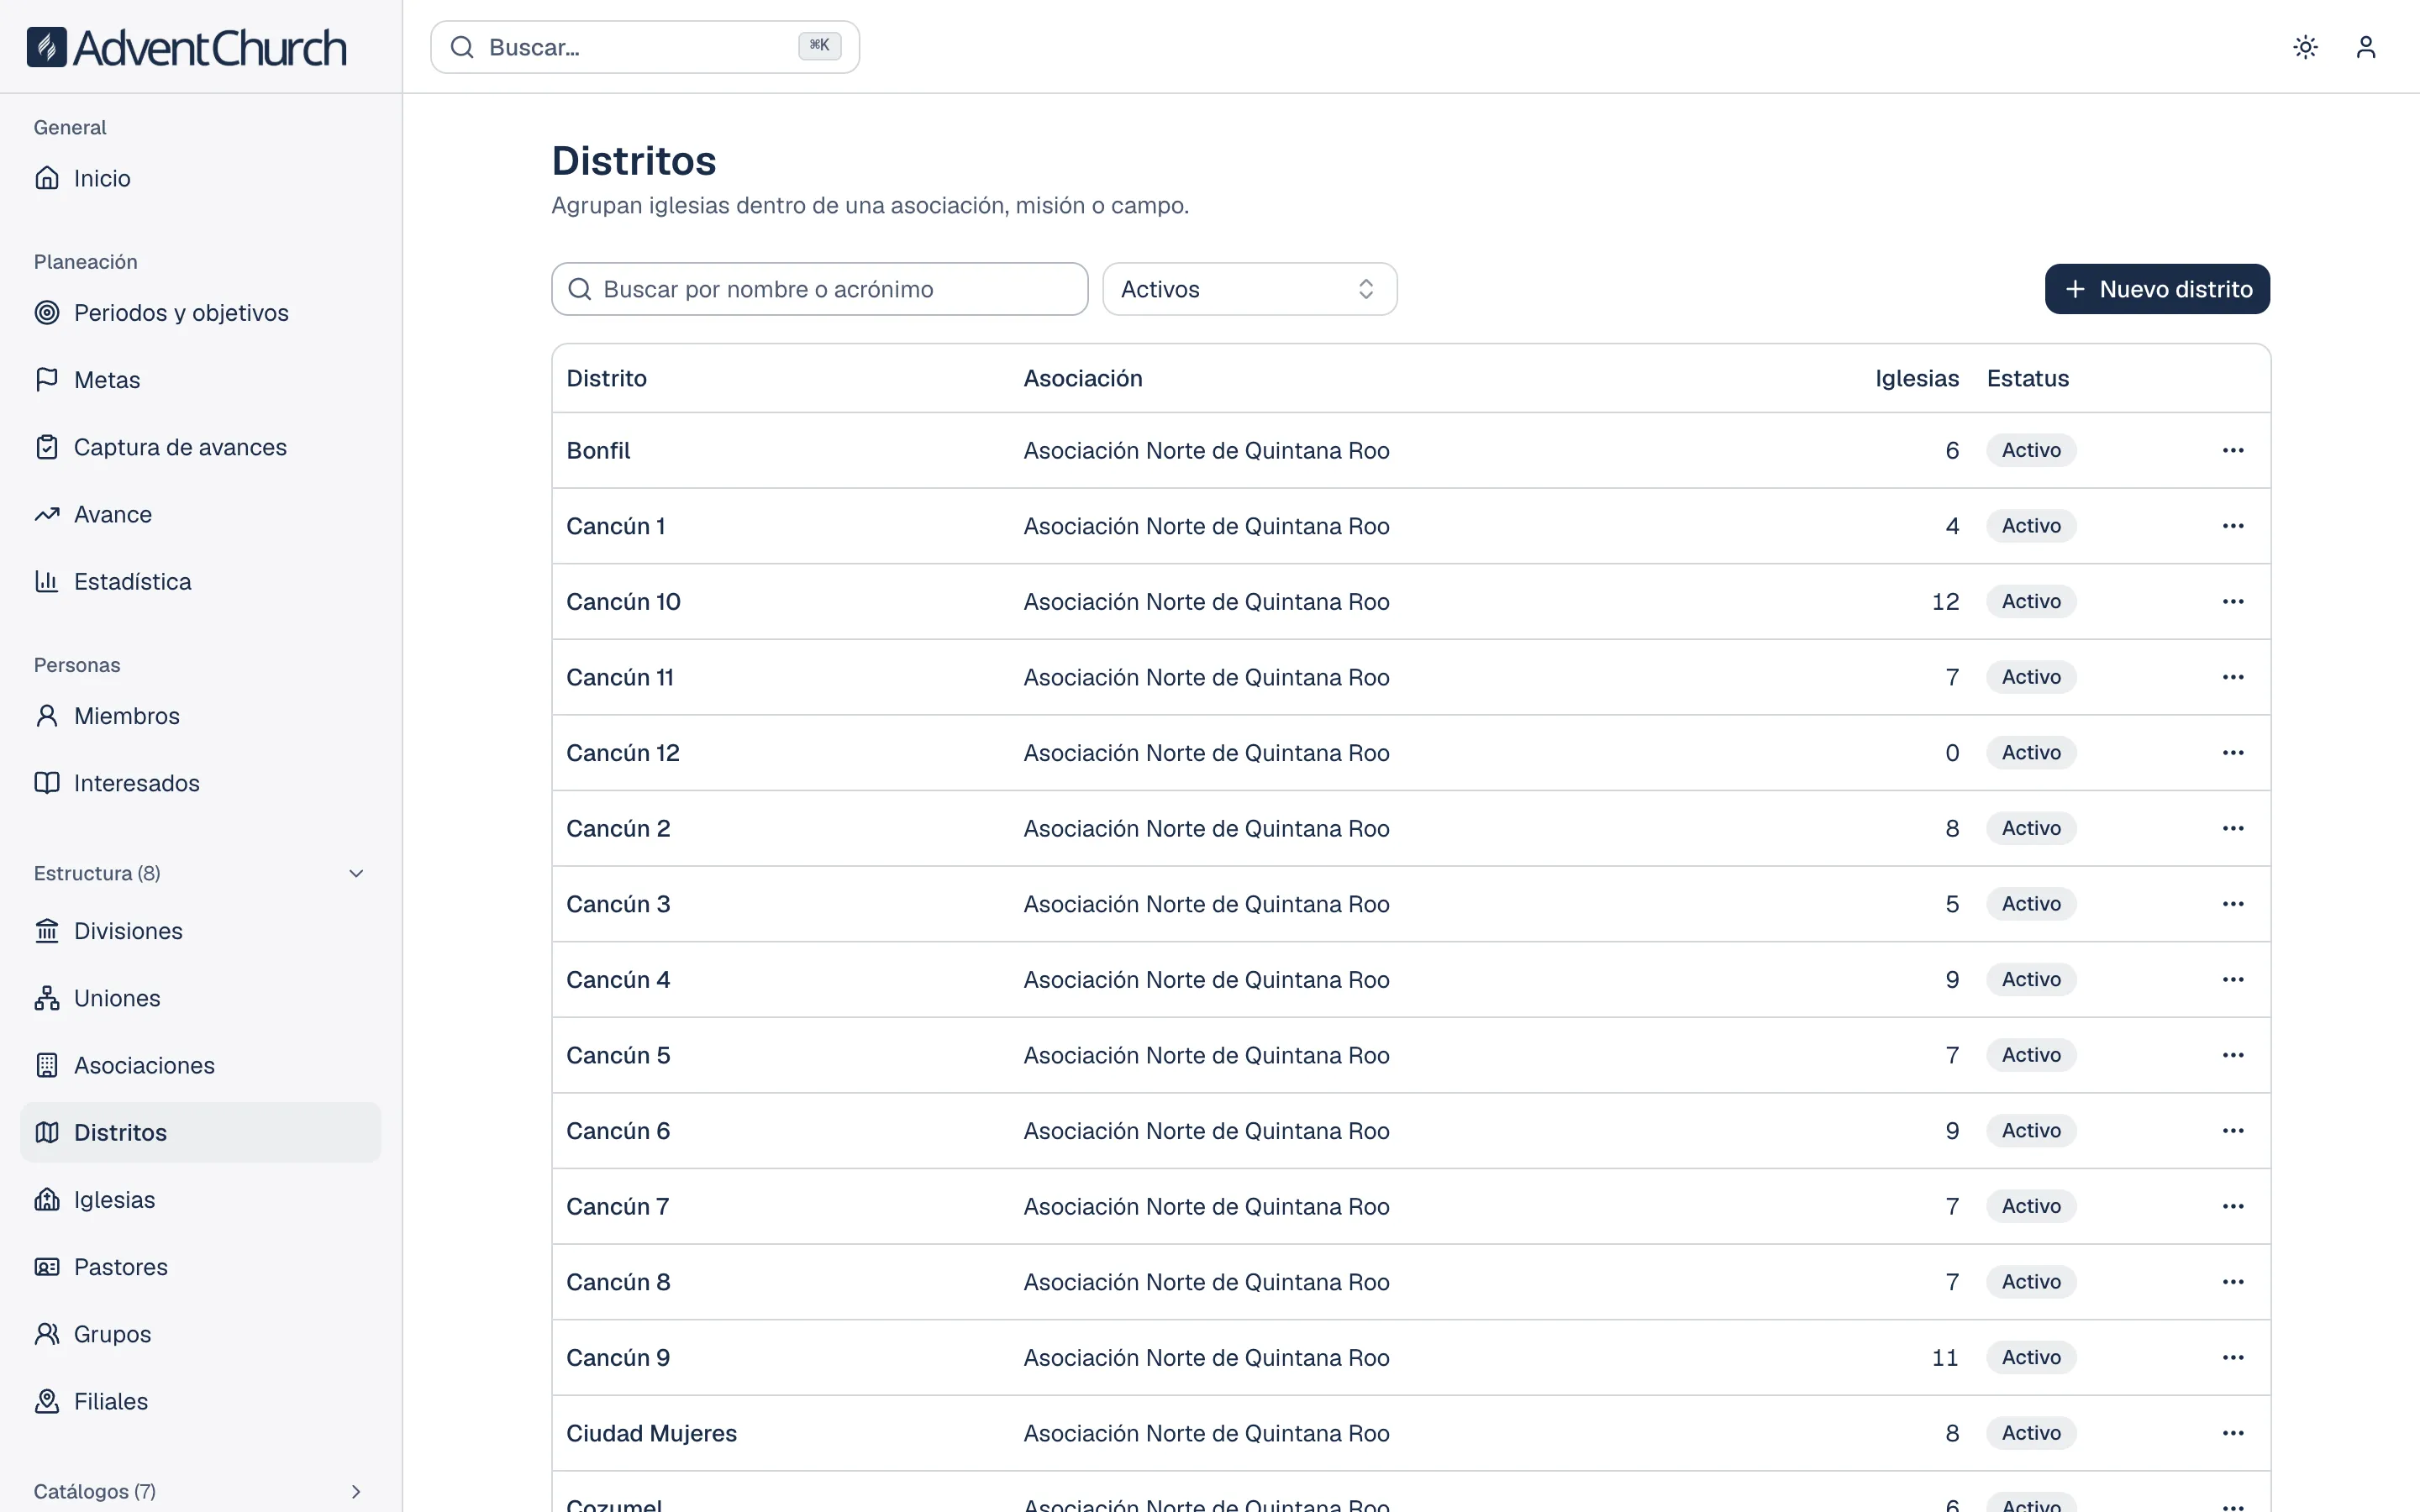Select the Cancún 8 district name

[x=618, y=1282]
